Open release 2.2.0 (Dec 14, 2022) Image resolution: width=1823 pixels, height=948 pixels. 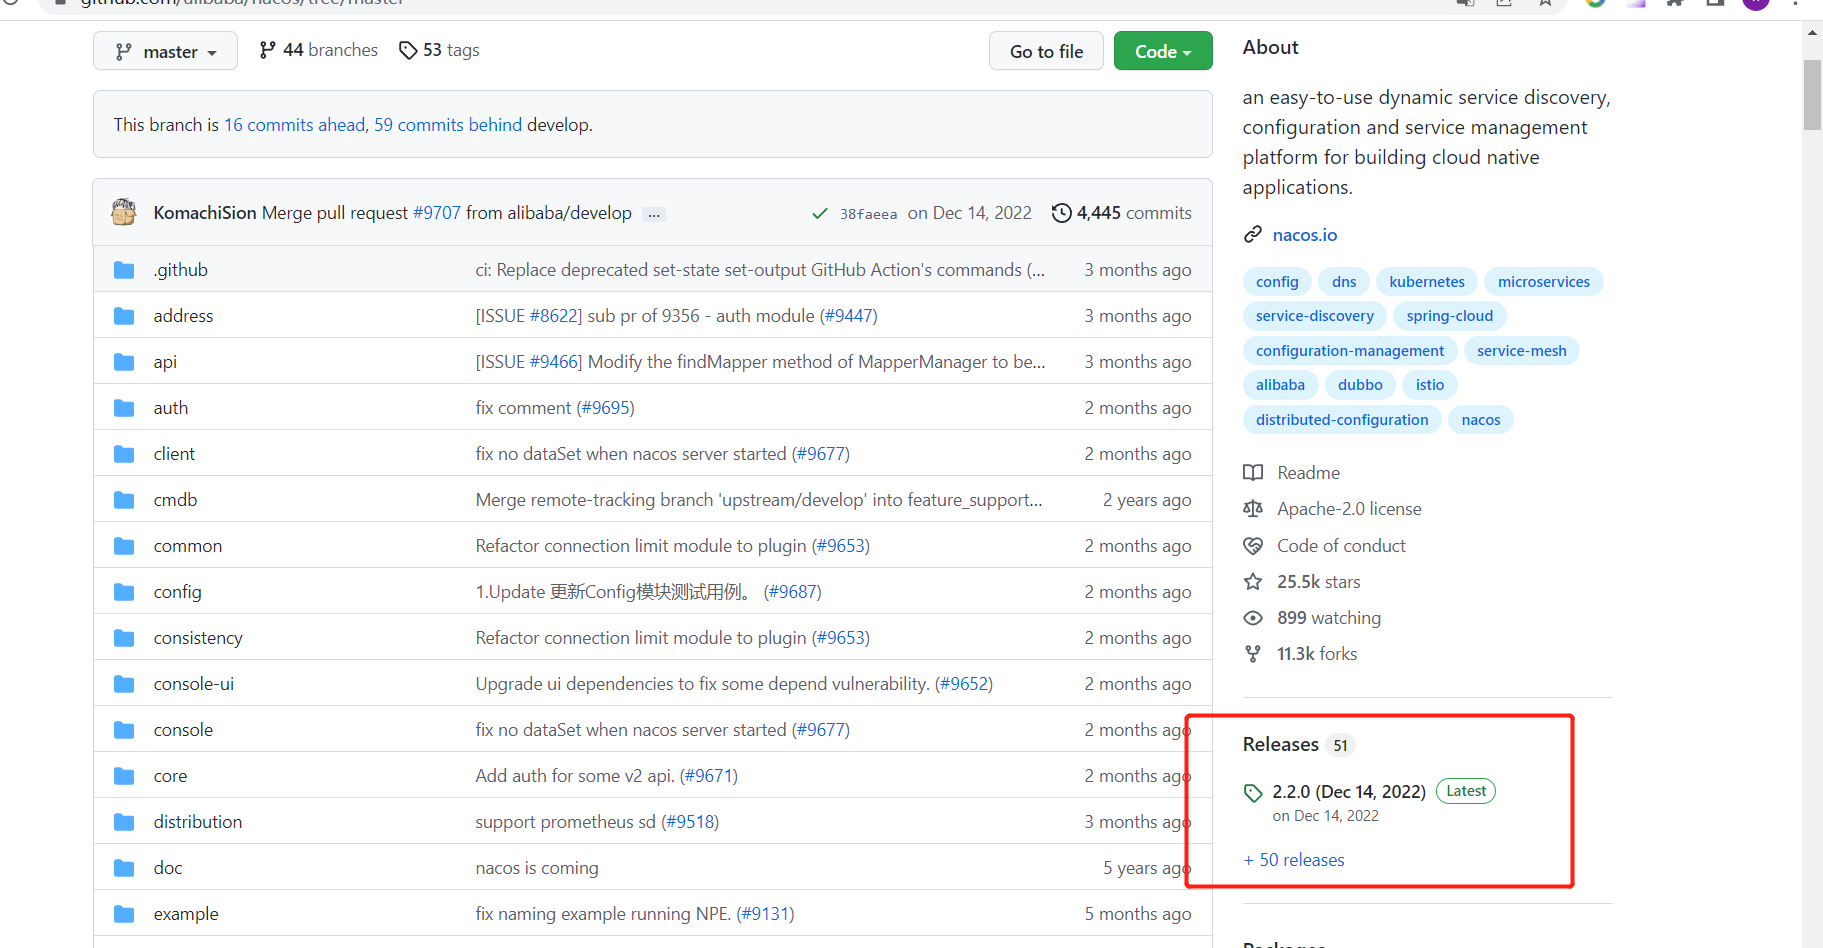click(x=1349, y=792)
